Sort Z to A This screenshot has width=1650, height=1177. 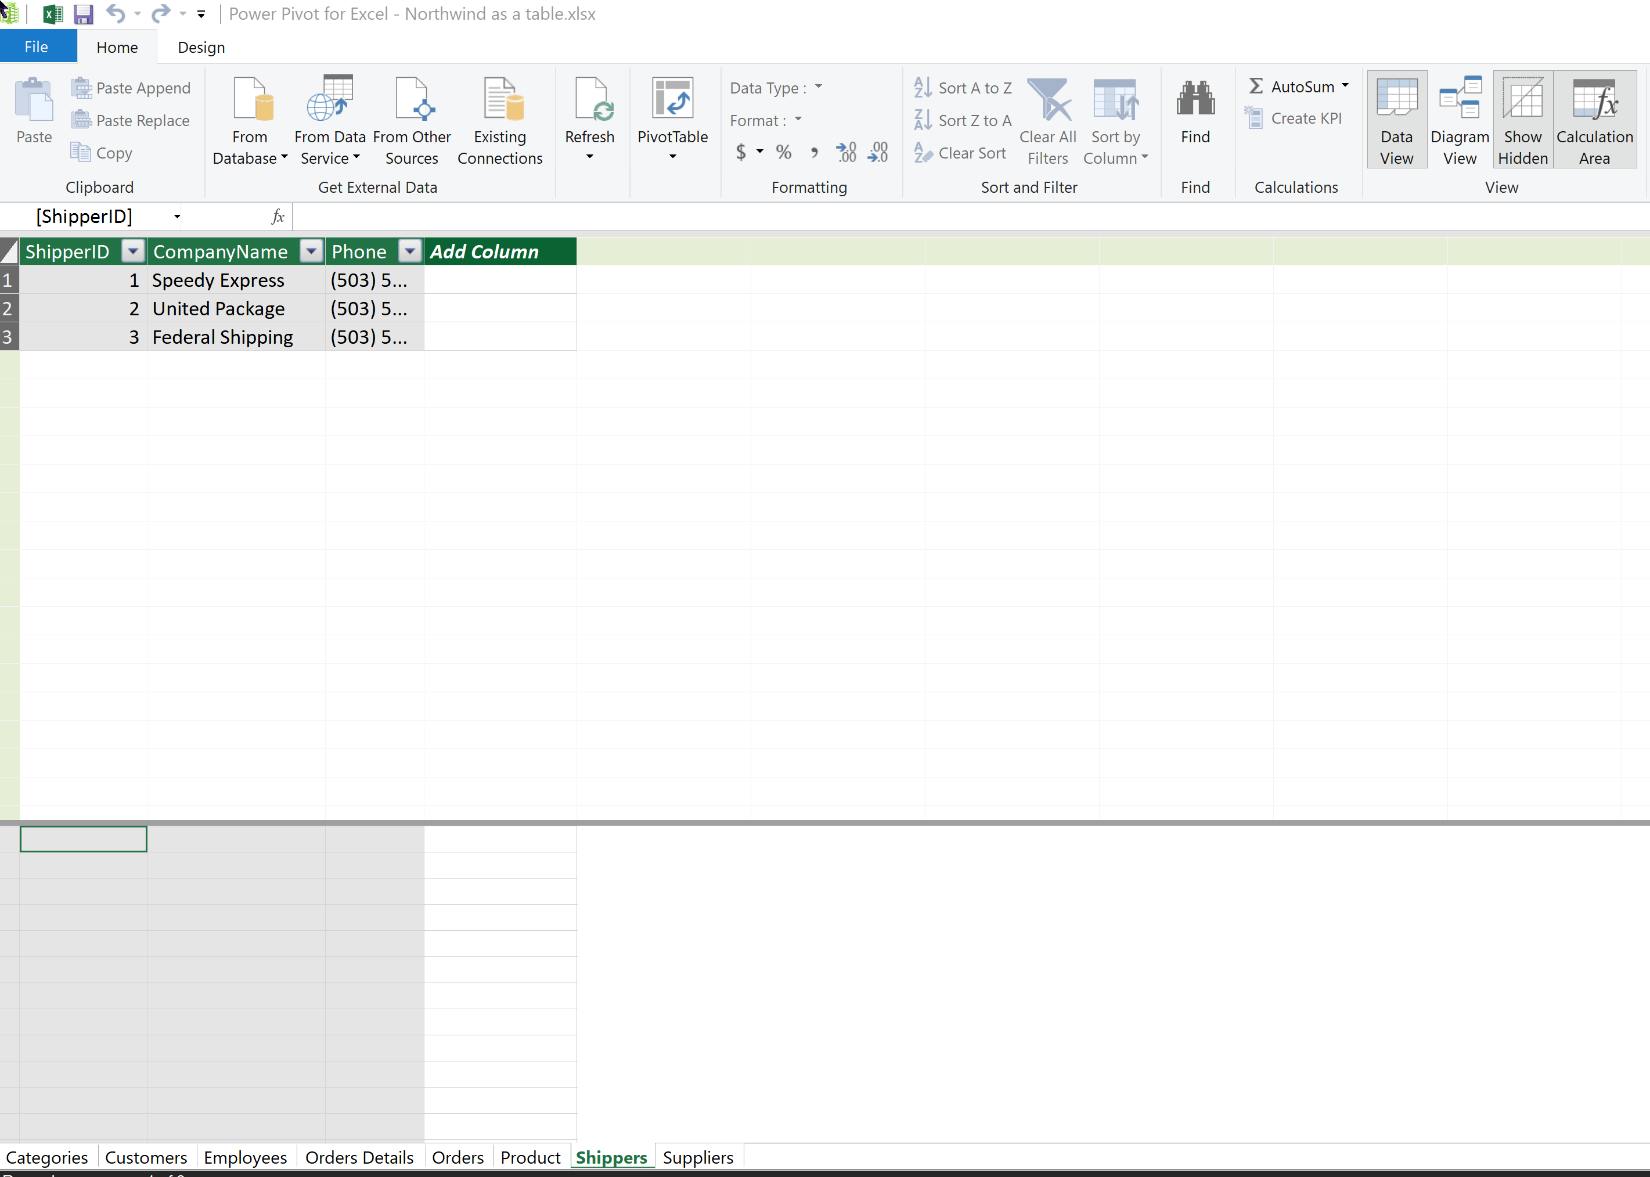click(x=963, y=120)
